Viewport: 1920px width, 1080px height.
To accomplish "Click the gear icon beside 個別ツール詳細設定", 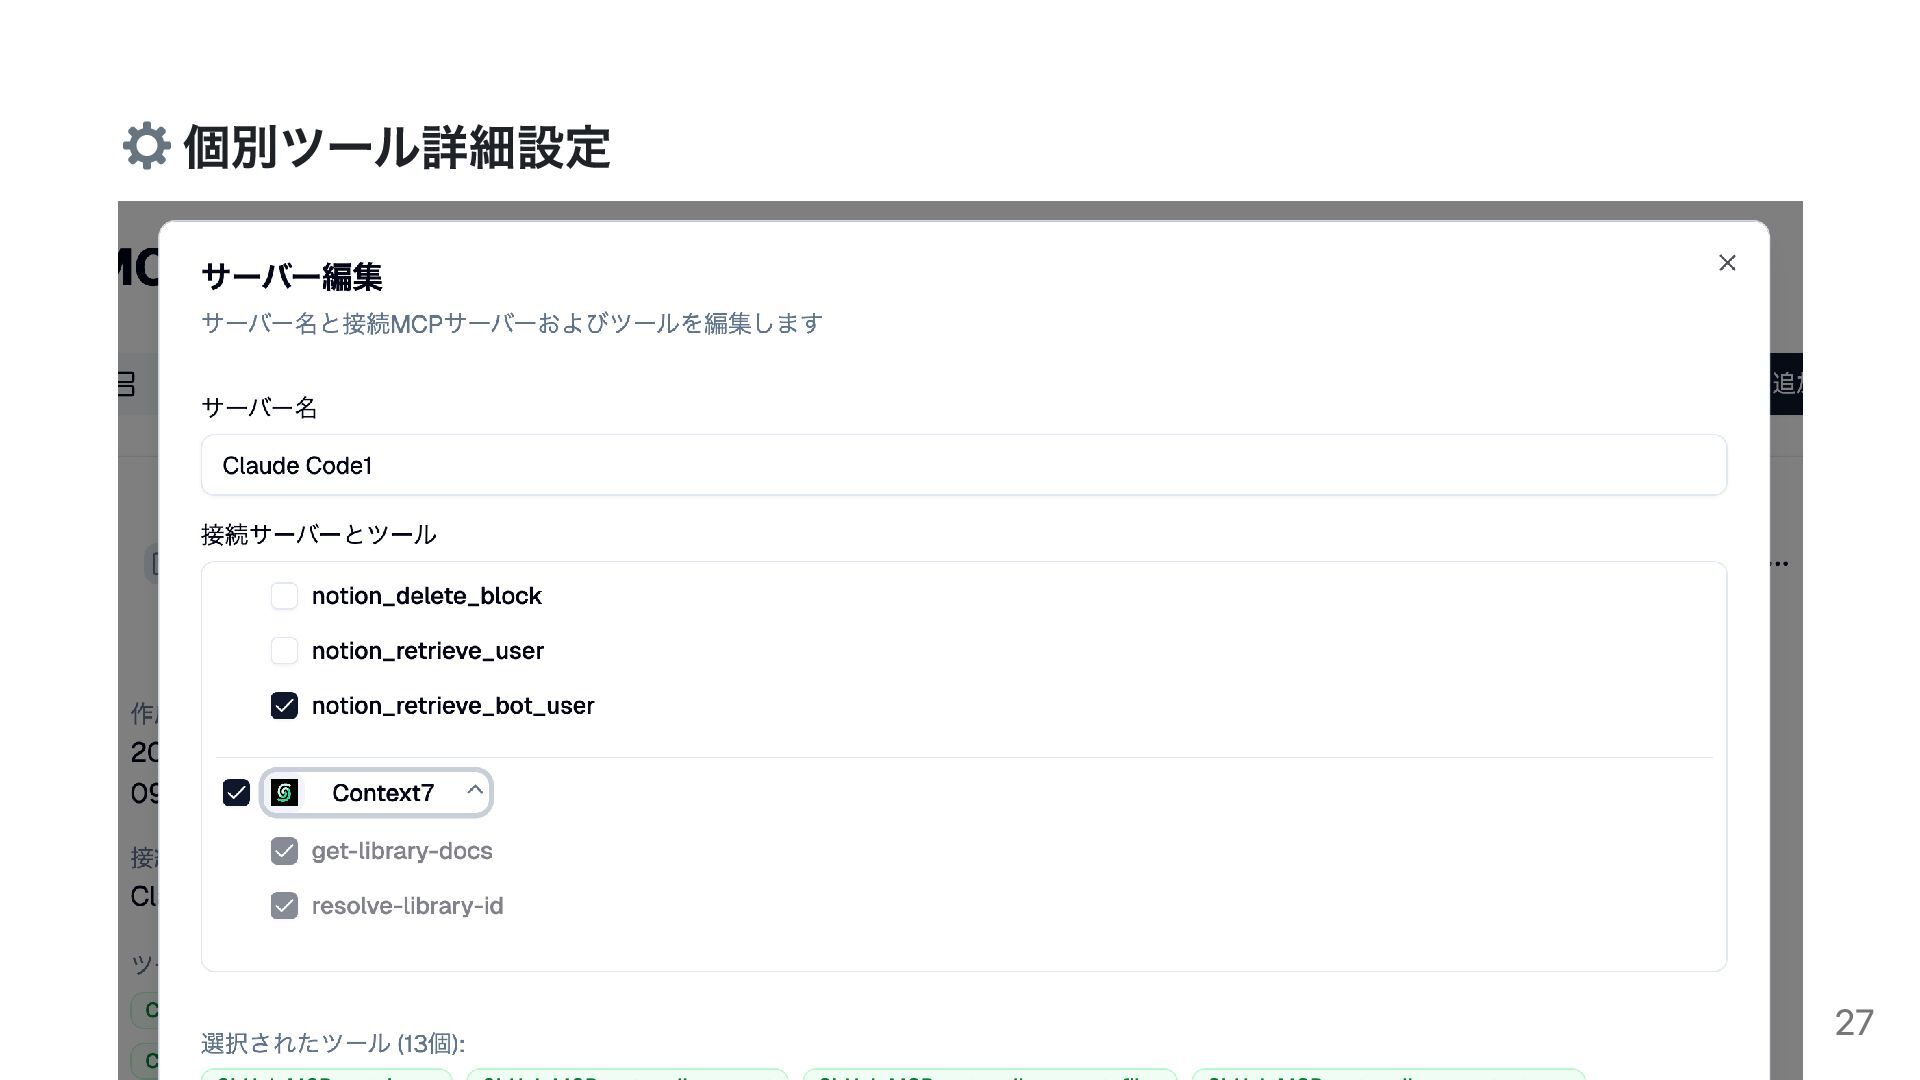I will tap(146, 146).
